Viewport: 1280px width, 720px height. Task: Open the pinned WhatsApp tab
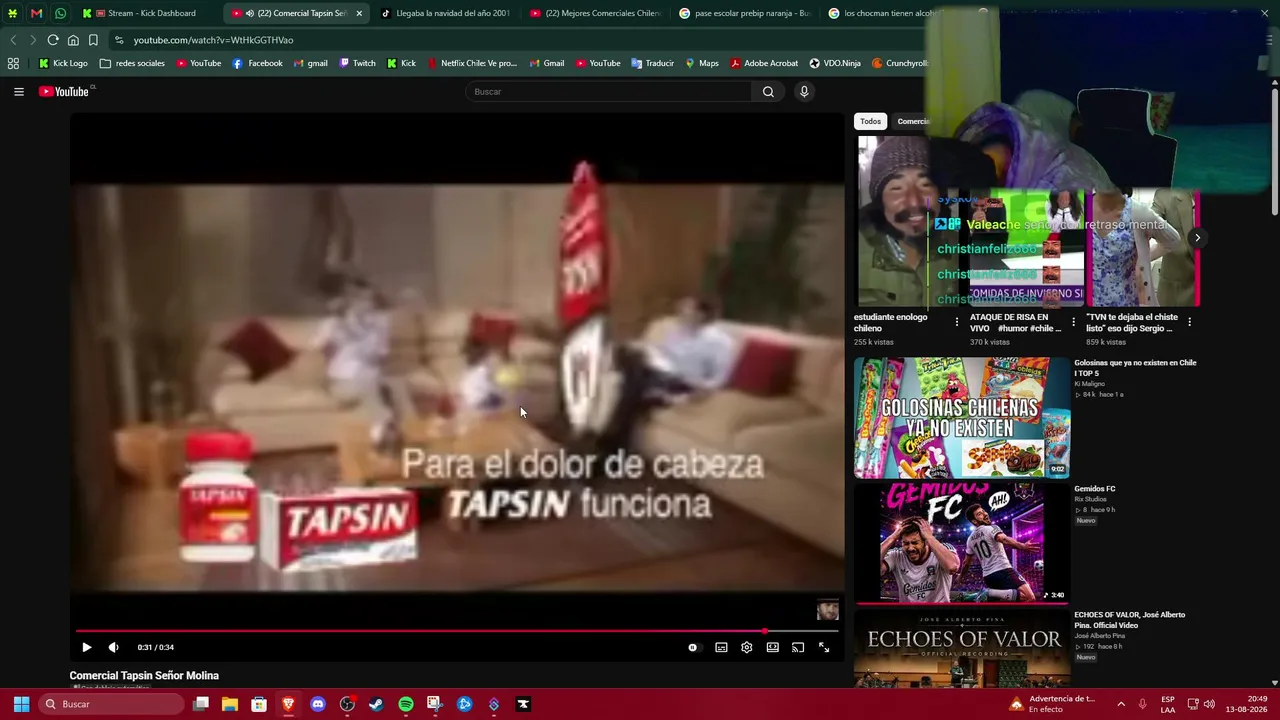click(x=60, y=13)
